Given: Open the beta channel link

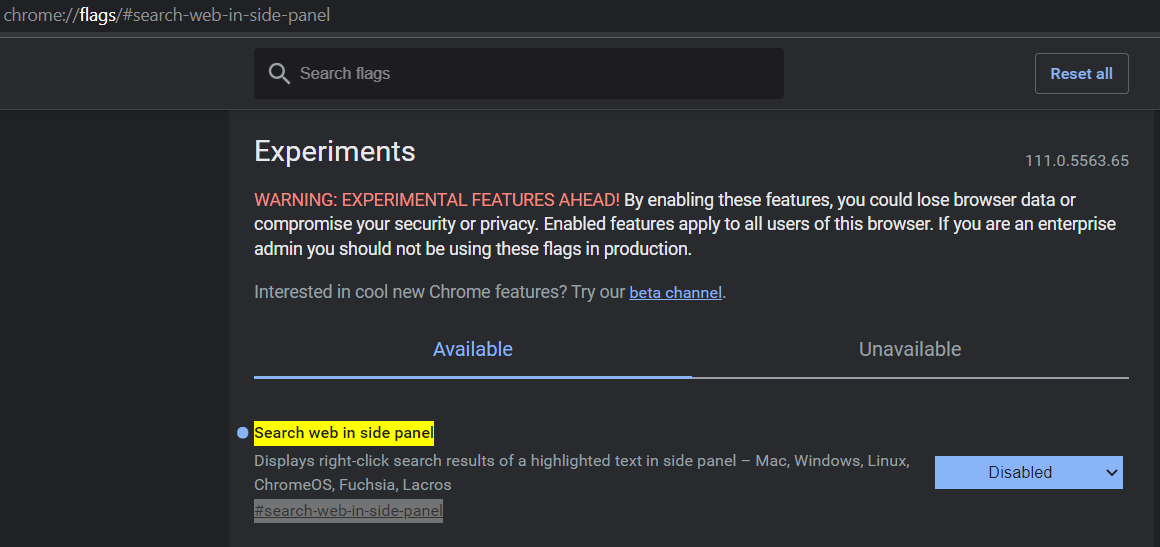Looking at the screenshot, I should [x=675, y=292].
